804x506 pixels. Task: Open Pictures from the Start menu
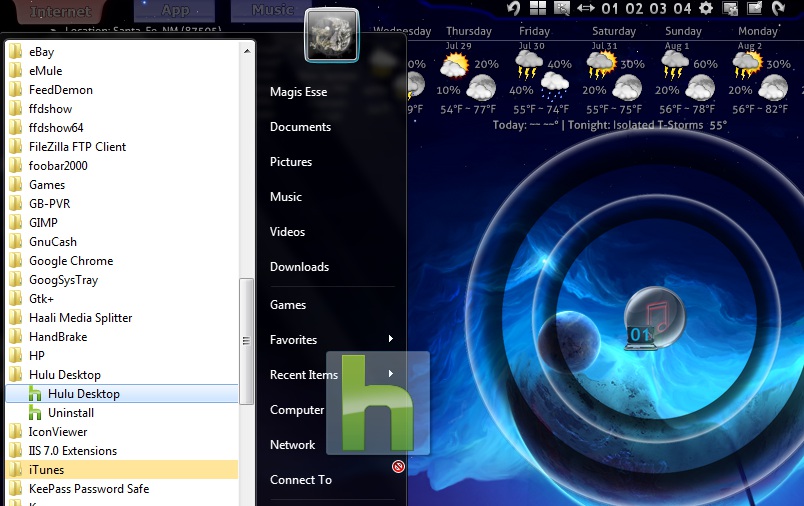tap(291, 161)
